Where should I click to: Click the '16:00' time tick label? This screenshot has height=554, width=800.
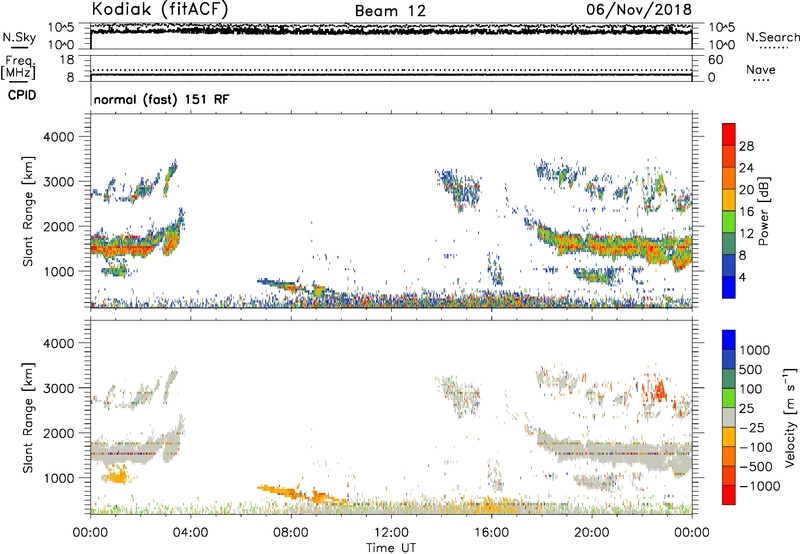491,533
